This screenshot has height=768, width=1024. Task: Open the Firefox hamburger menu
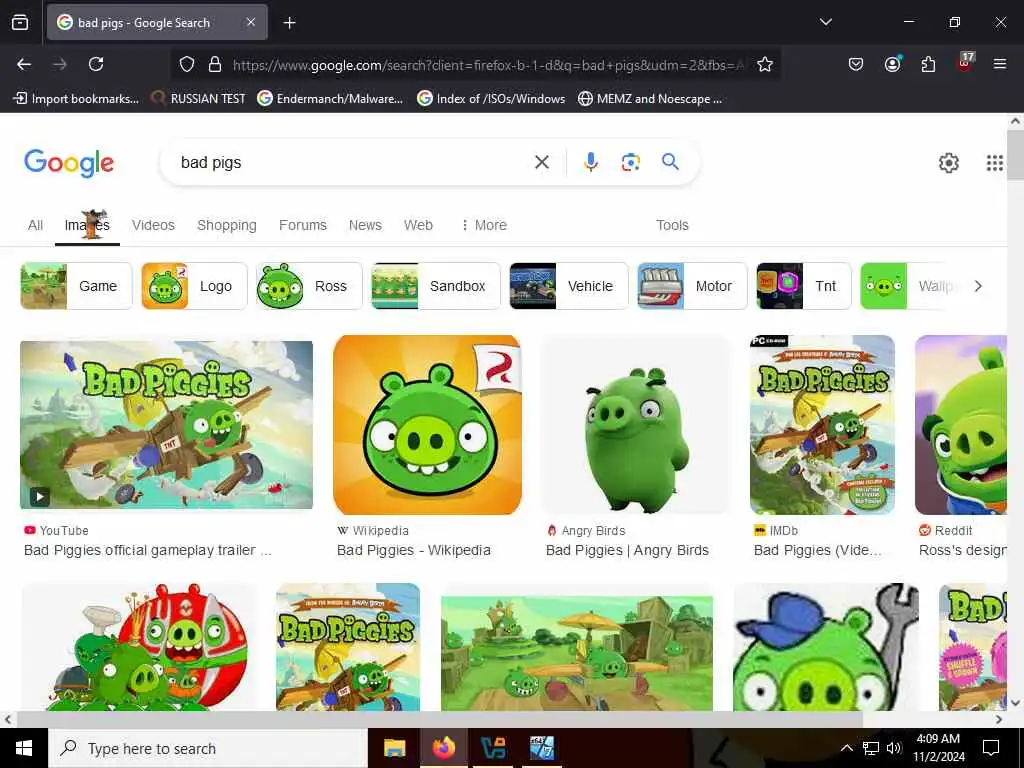(999, 64)
